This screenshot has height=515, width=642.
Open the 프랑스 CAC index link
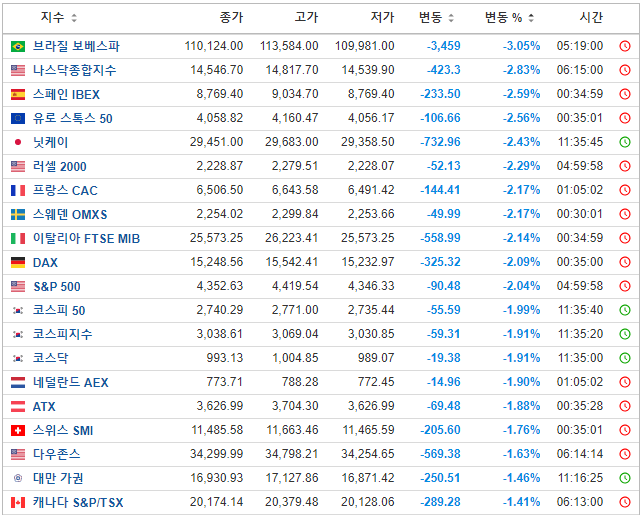pyautogui.click(x=65, y=190)
